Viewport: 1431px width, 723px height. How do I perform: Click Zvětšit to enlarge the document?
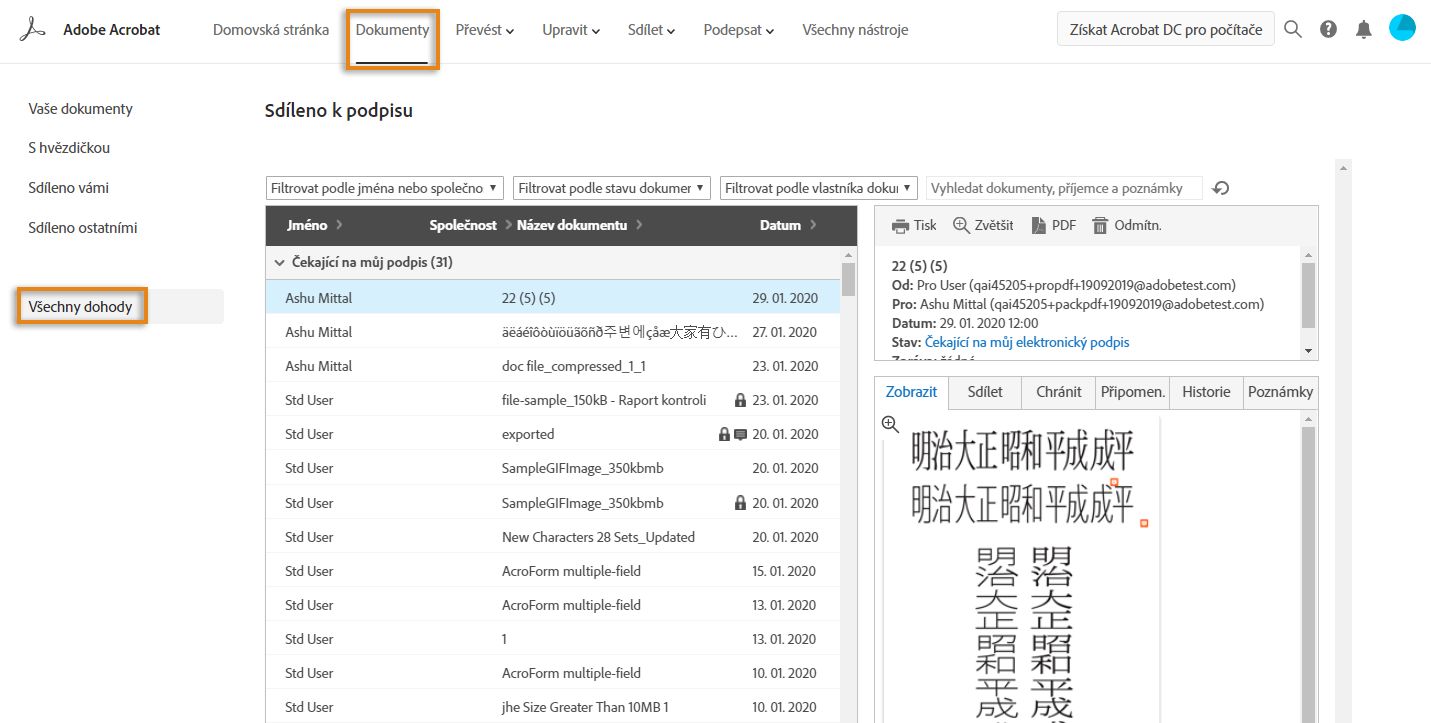click(x=983, y=225)
